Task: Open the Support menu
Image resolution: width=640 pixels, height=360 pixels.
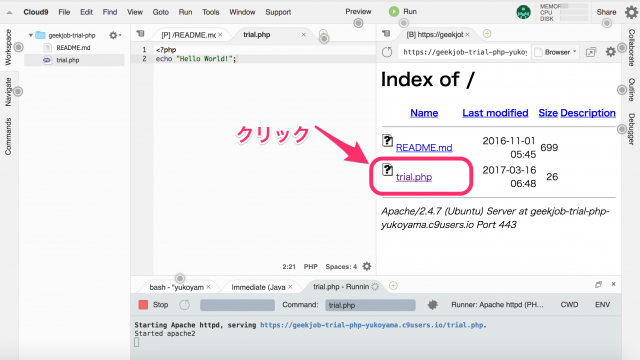Action: click(278, 12)
